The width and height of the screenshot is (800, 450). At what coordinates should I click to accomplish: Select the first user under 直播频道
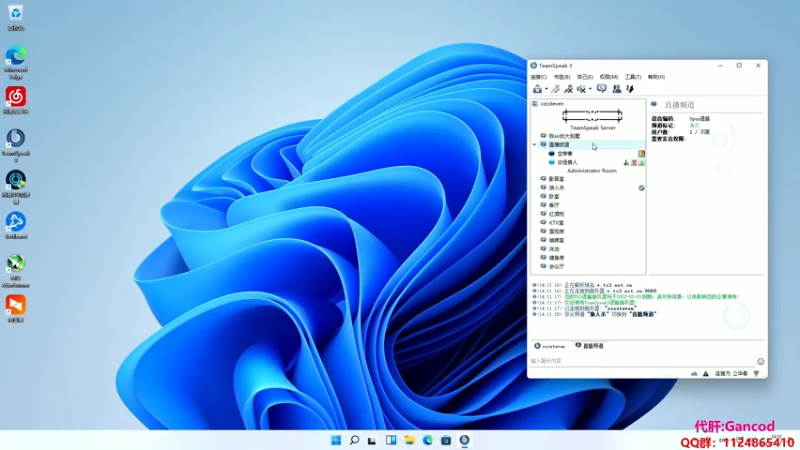point(565,154)
